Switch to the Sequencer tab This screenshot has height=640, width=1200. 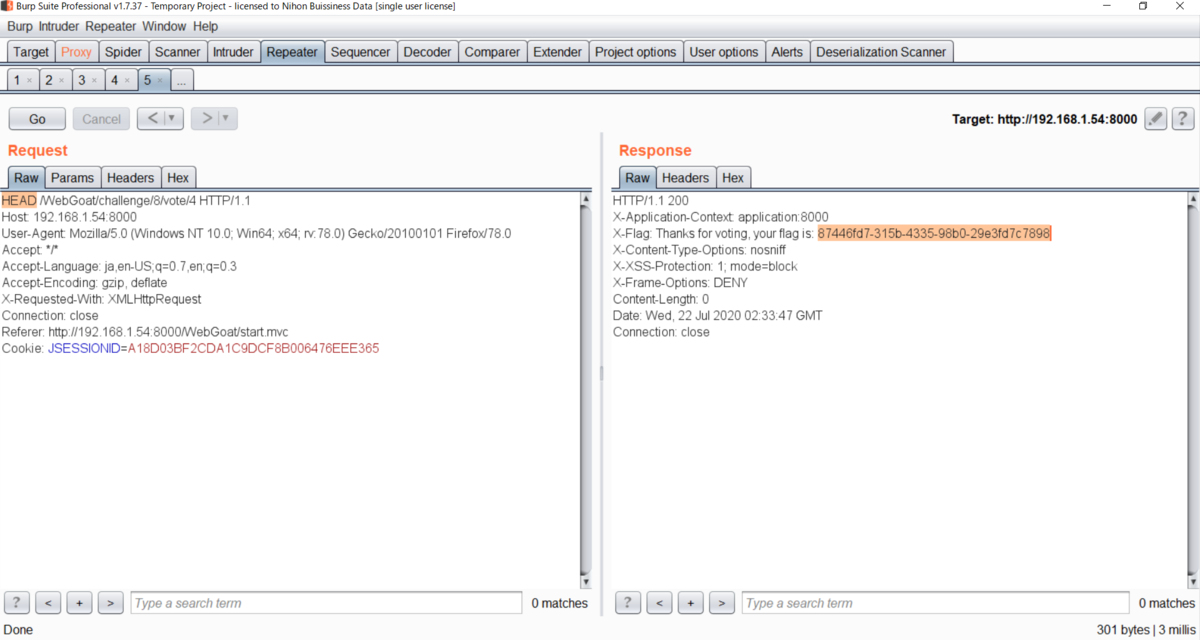361,52
